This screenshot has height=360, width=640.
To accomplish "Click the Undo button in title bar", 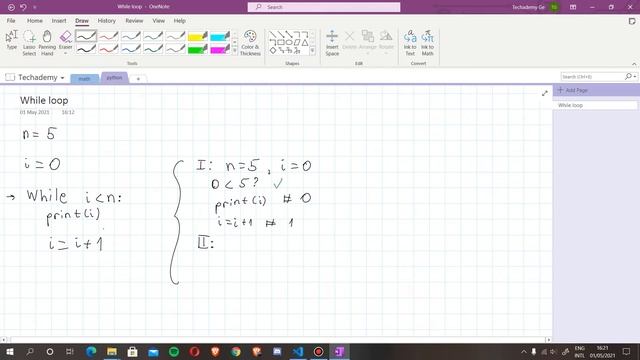I will [x=23, y=7].
